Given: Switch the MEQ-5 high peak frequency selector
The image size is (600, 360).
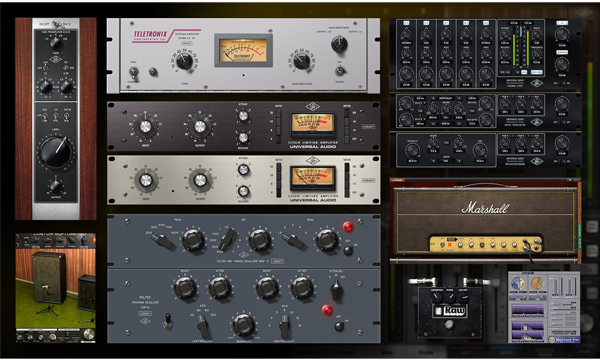Looking at the screenshot, I should [294, 241].
